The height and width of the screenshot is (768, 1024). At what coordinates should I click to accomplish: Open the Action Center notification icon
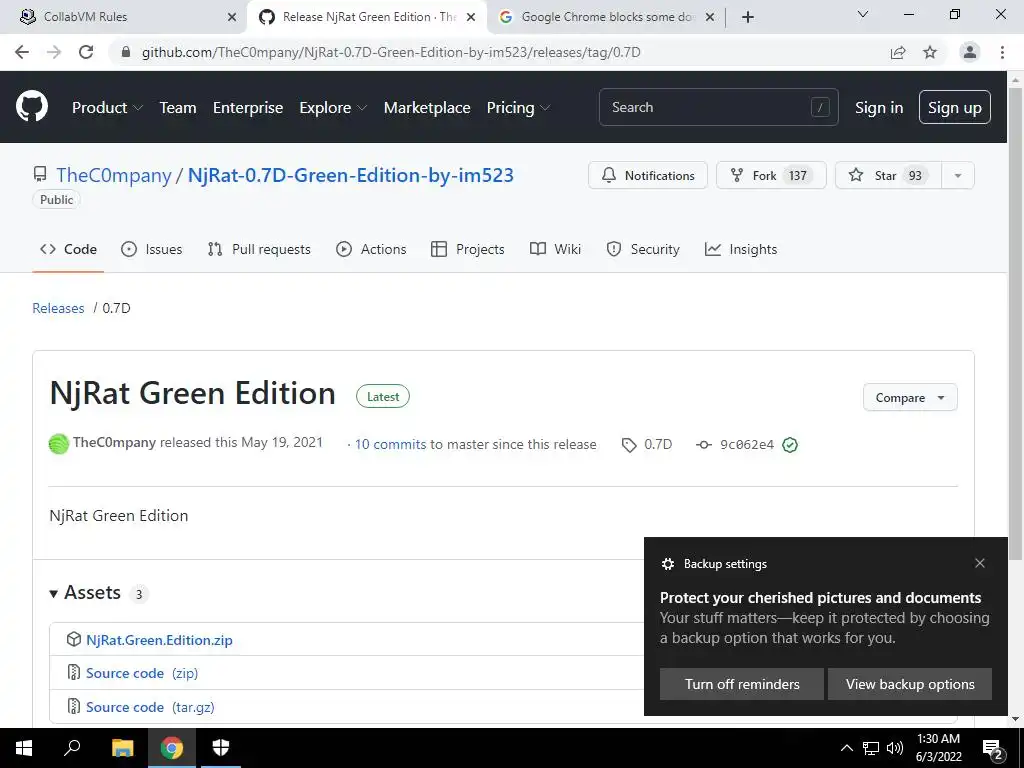[x=993, y=749]
